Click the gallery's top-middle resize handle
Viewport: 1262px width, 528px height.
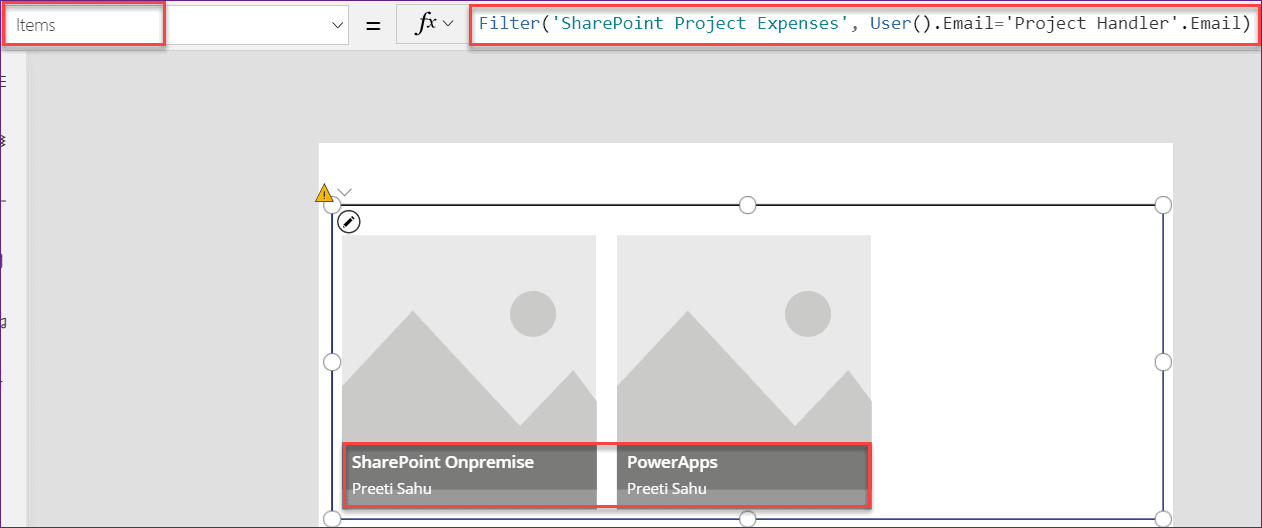(x=747, y=205)
